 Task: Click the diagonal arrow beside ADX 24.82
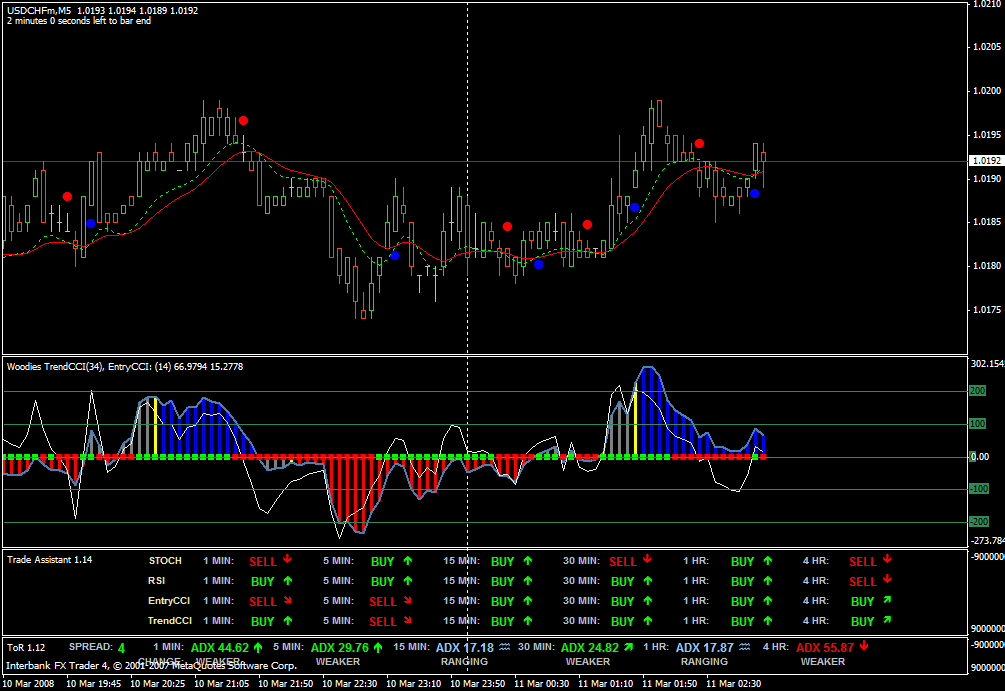pos(629,647)
